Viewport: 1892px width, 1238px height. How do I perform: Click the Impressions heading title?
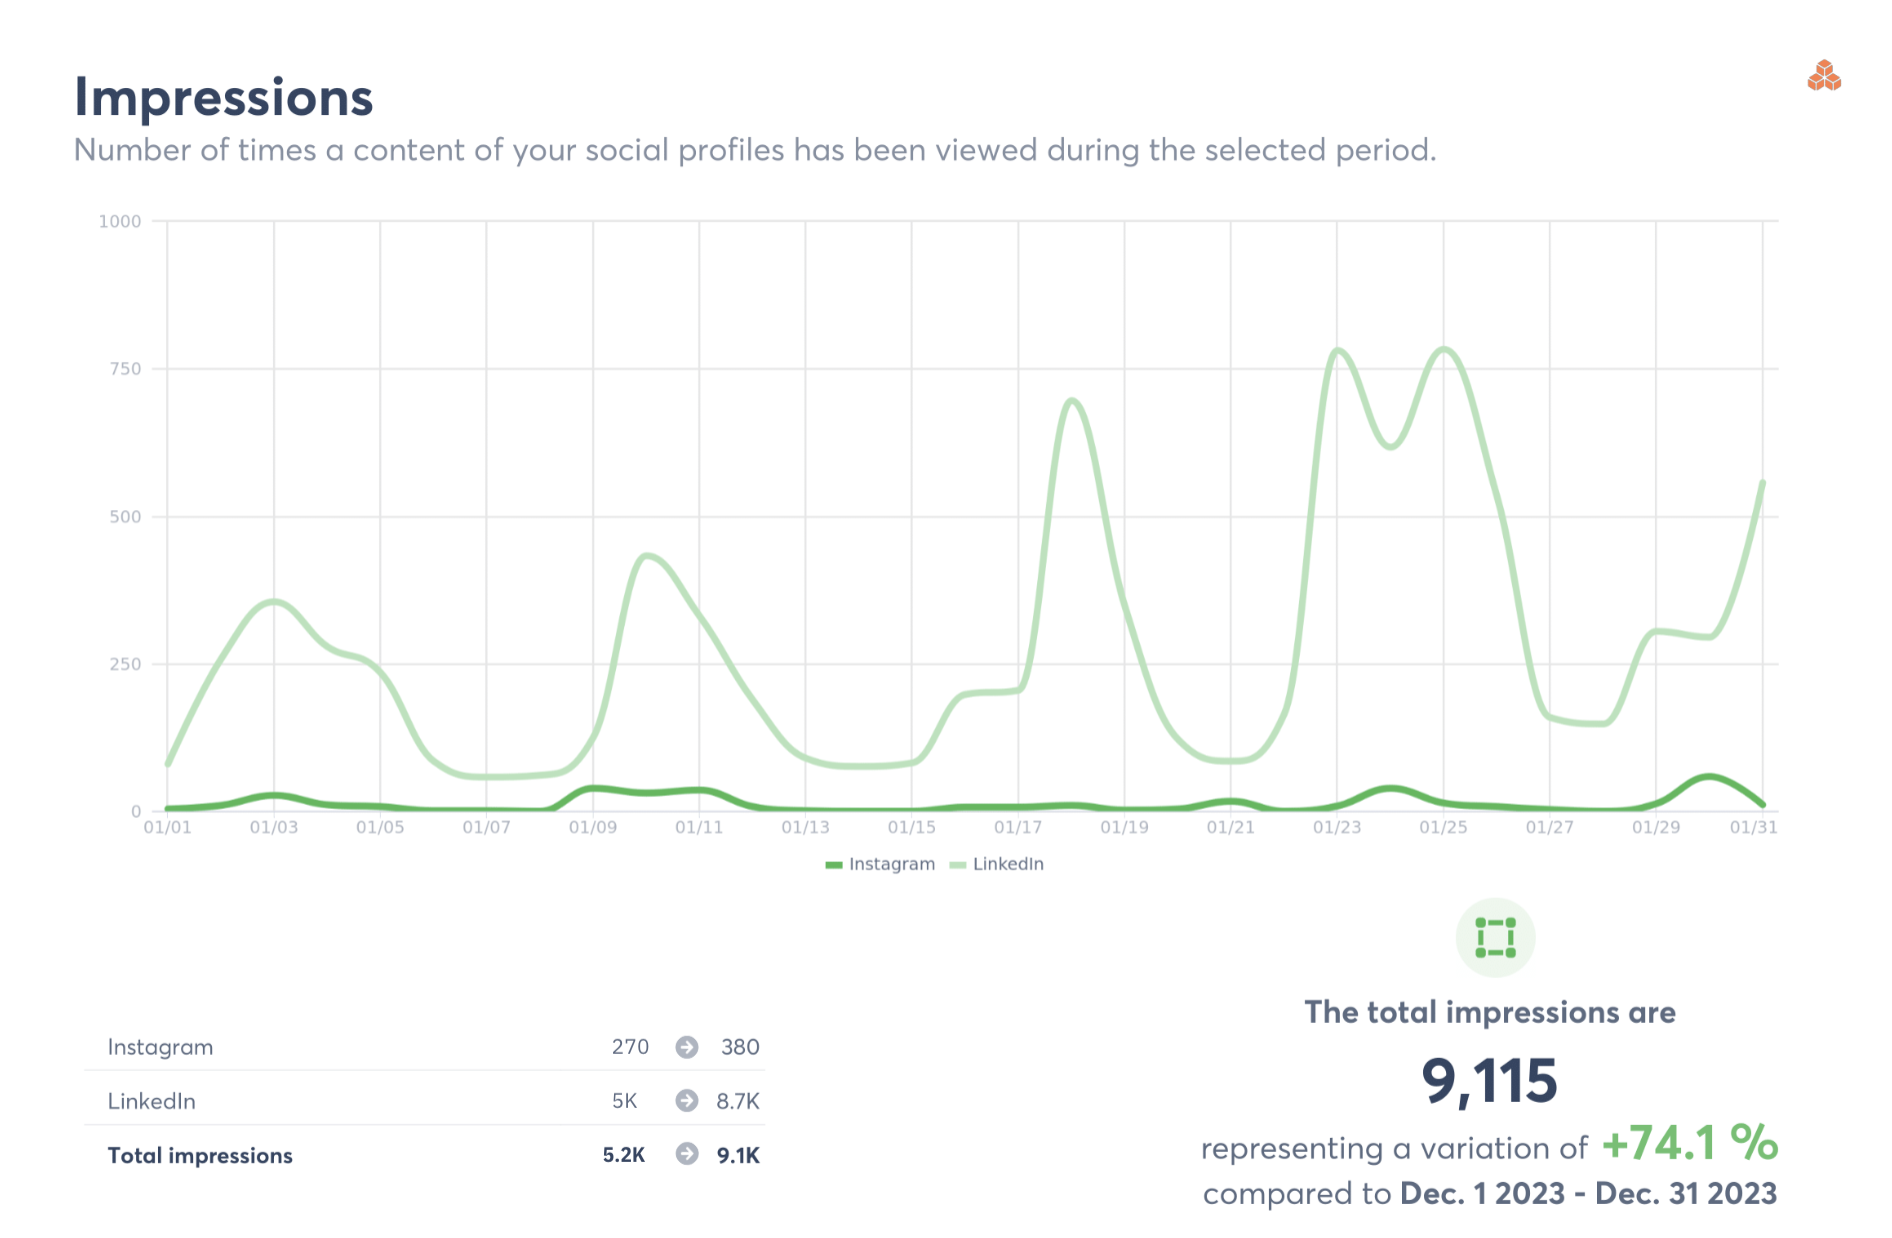click(224, 98)
